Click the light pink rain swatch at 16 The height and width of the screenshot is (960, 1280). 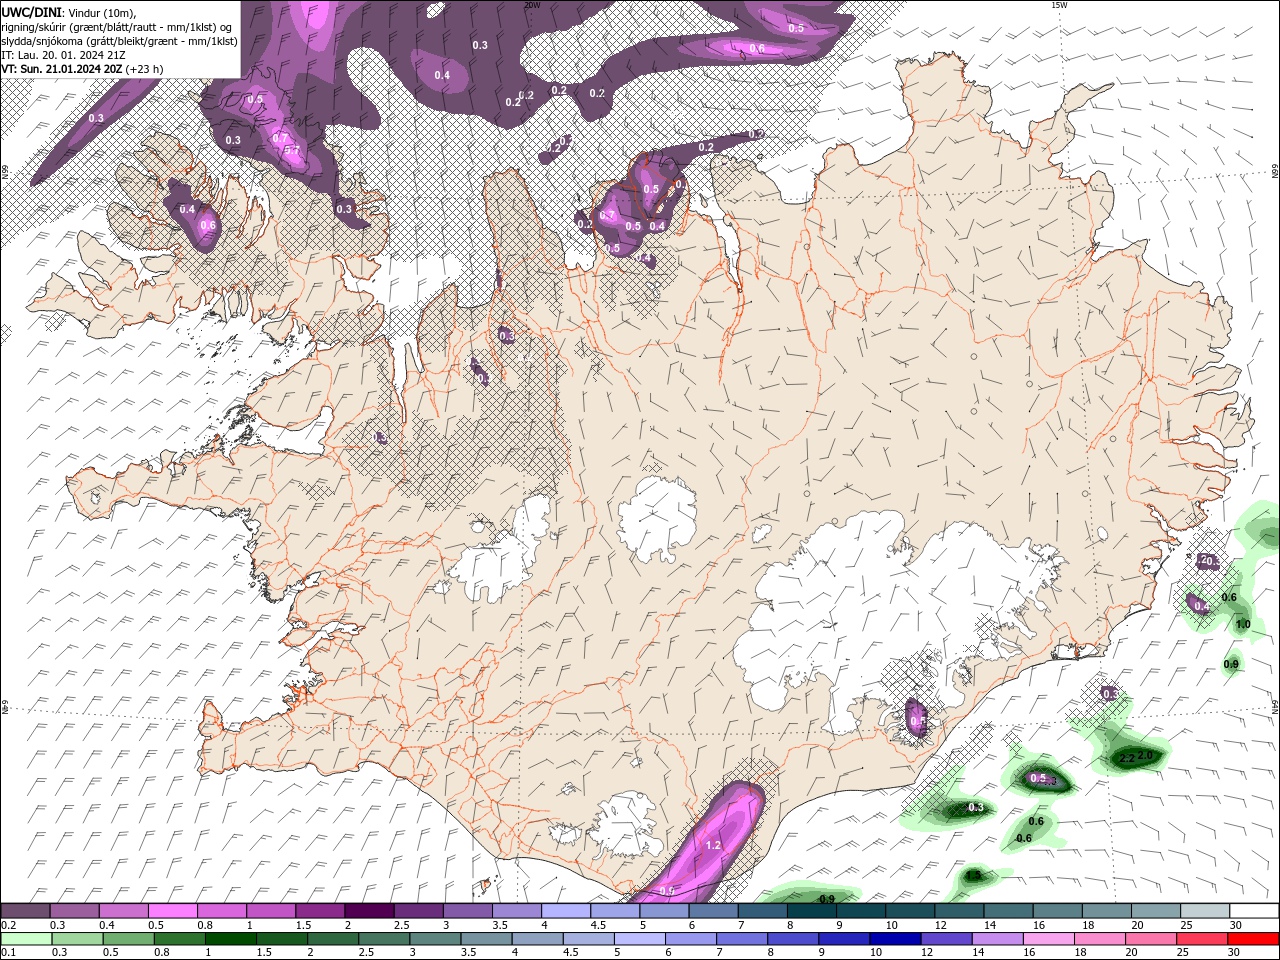coord(1048,939)
